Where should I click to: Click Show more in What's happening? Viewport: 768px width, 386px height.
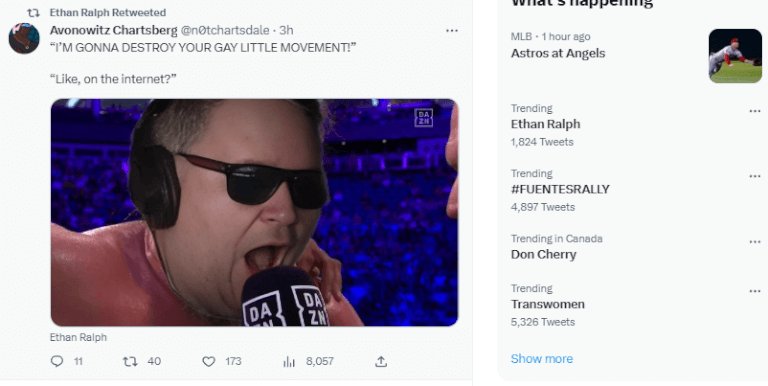(x=542, y=359)
